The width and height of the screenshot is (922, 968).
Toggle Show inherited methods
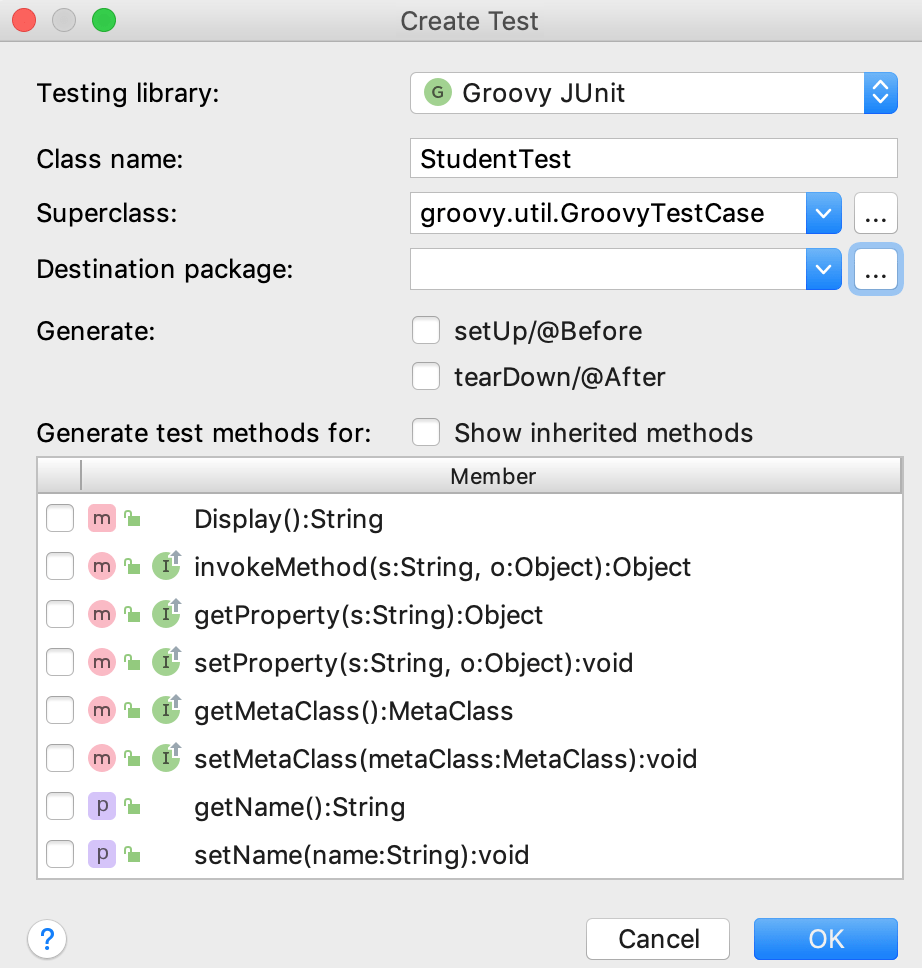[426, 432]
